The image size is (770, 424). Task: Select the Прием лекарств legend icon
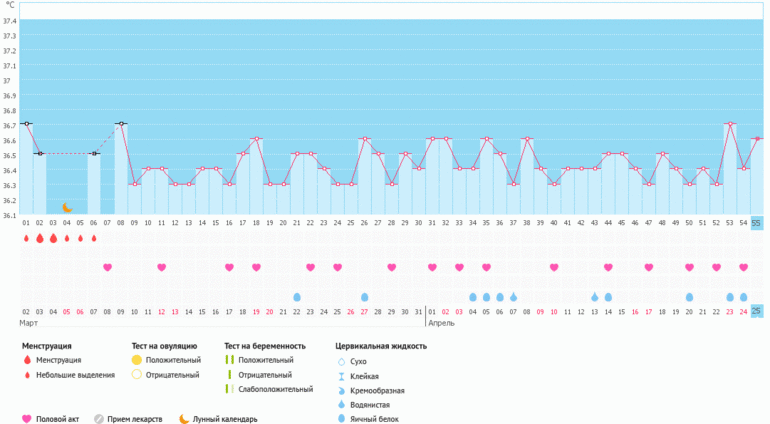(99, 419)
